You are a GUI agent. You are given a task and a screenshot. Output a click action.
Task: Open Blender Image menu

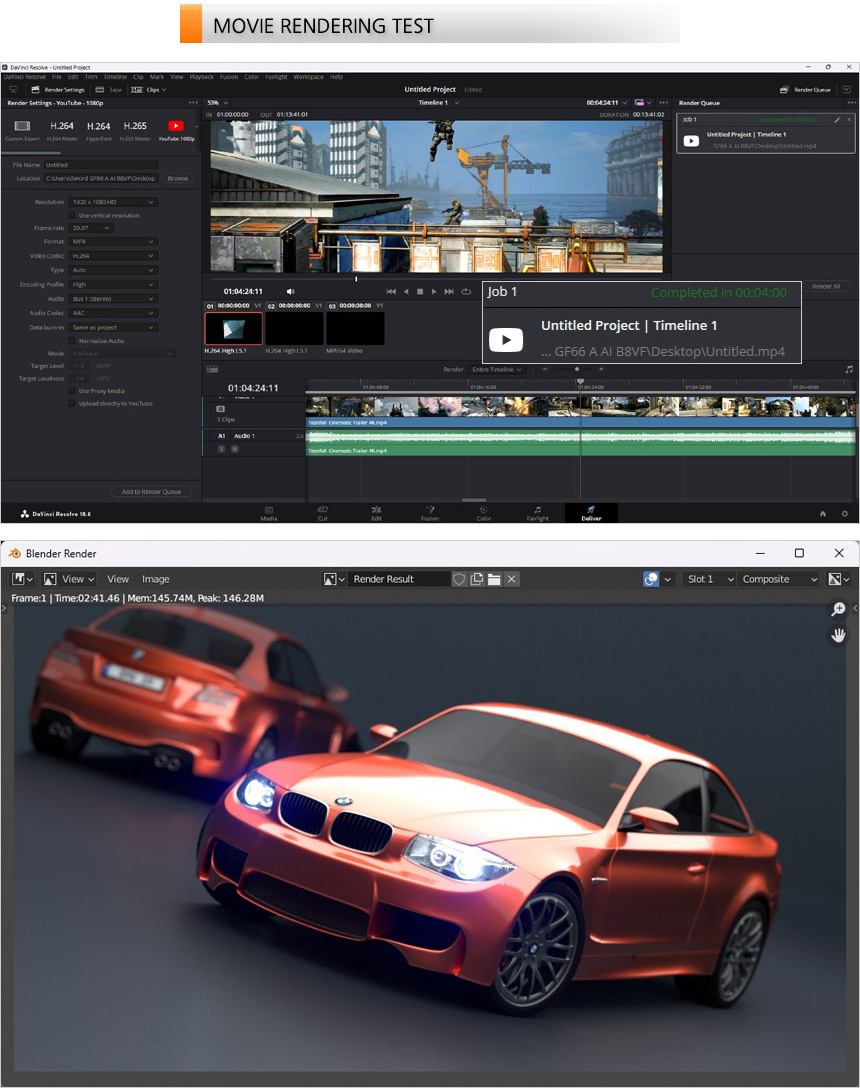coord(155,579)
